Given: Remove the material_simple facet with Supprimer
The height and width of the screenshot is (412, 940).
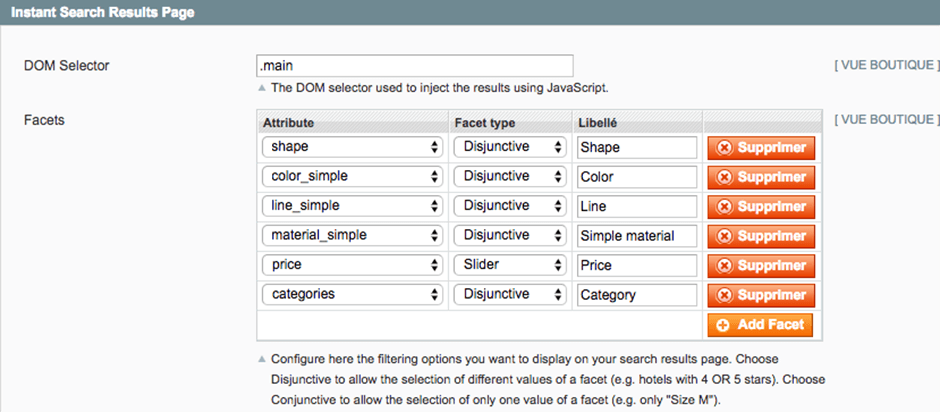Looking at the screenshot, I should 761,236.
